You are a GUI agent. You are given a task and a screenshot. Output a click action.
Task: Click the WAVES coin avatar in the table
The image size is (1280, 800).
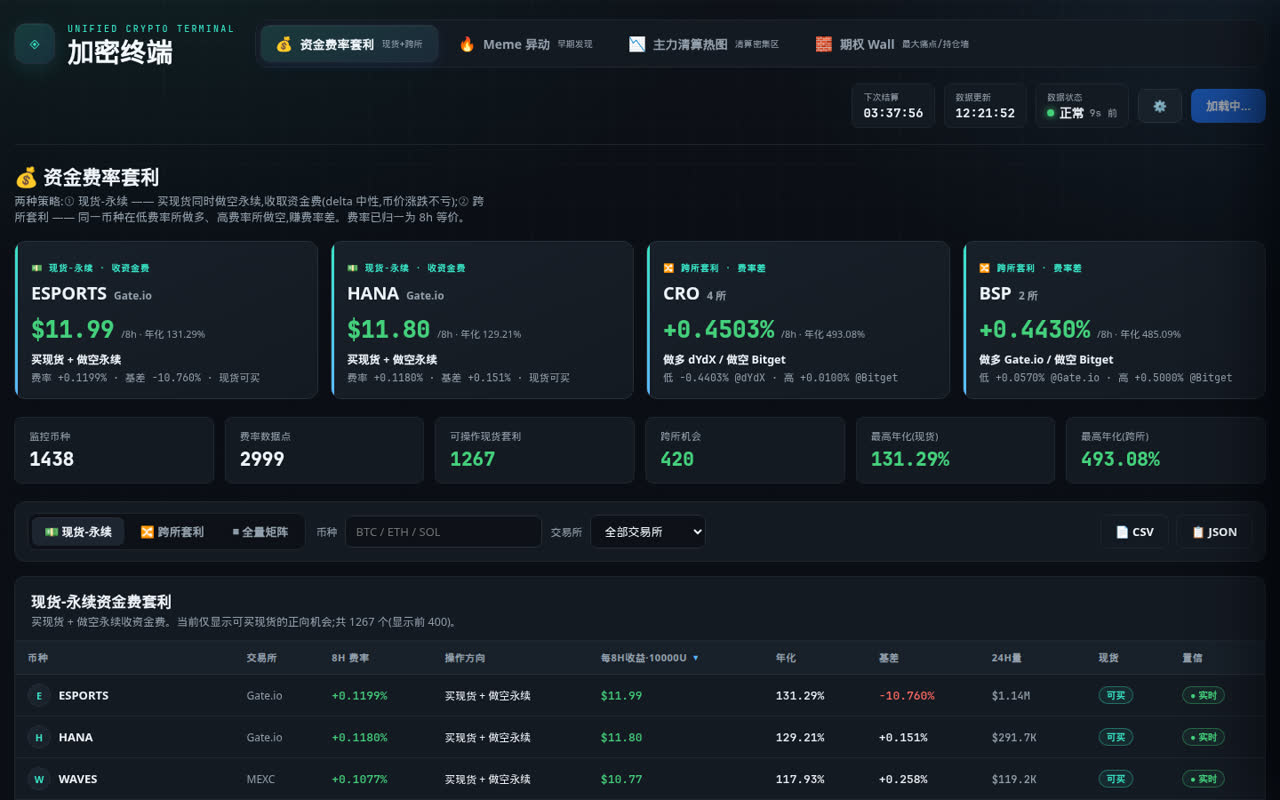(x=39, y=779)
